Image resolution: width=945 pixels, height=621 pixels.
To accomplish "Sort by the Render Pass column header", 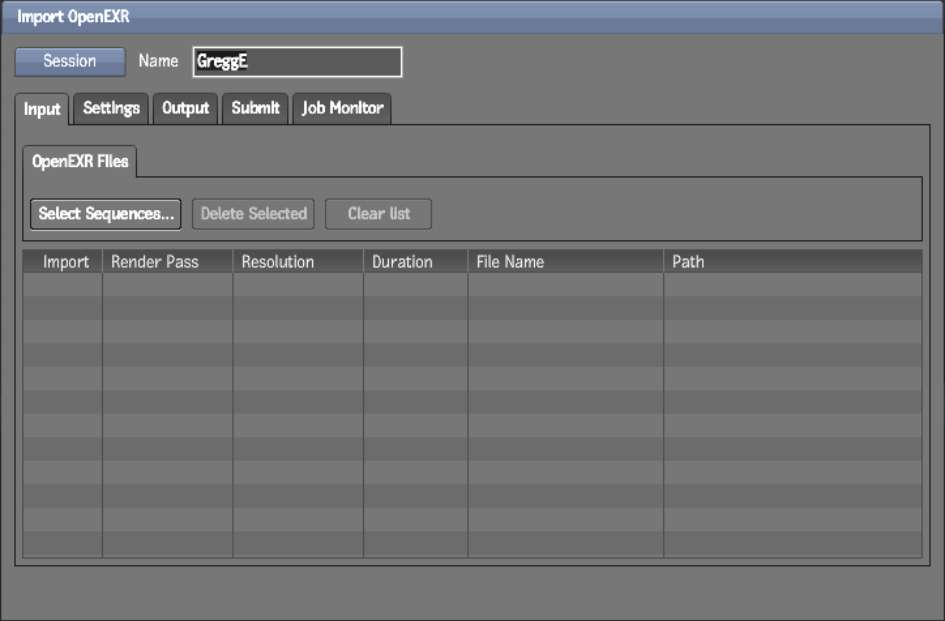I will tap(167, 262).
